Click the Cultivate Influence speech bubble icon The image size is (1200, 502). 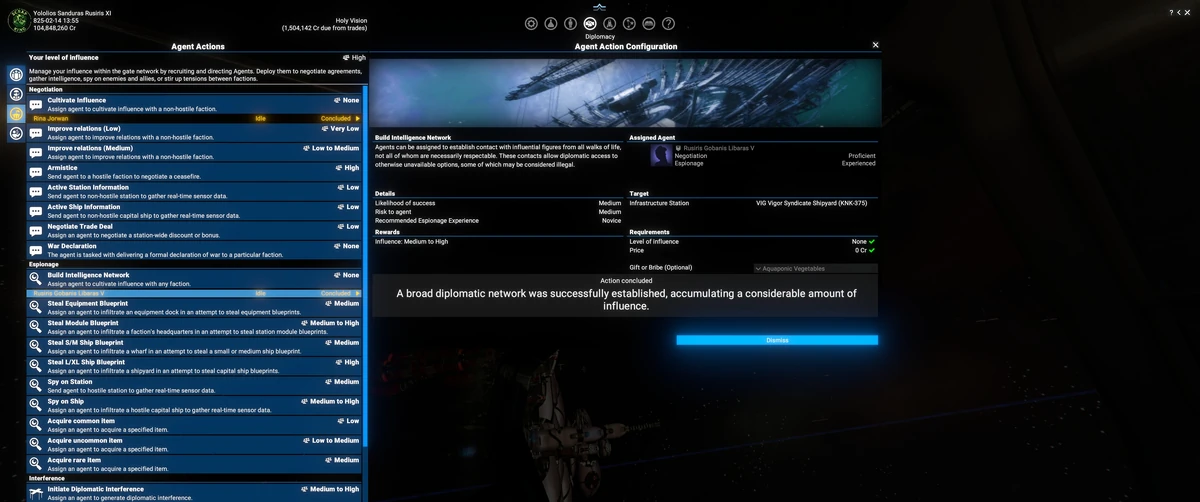(36, 104)
